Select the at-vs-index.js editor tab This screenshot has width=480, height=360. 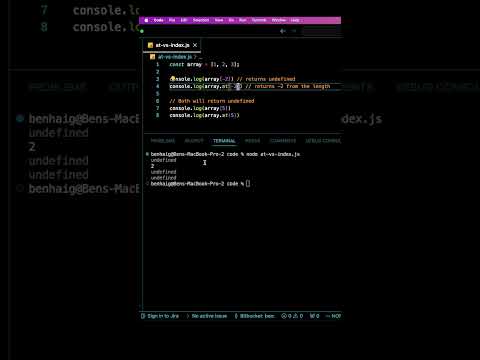(172, 45)
